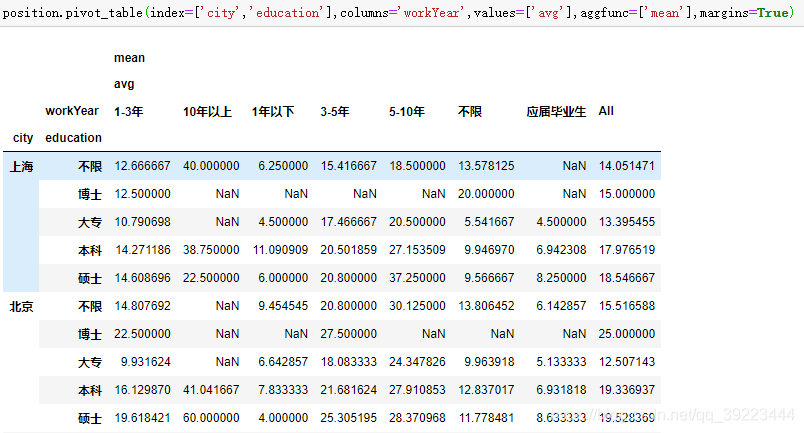The image size is (804, 433).
Task: Select cell value 14.271186
Action: click(143, 250)
